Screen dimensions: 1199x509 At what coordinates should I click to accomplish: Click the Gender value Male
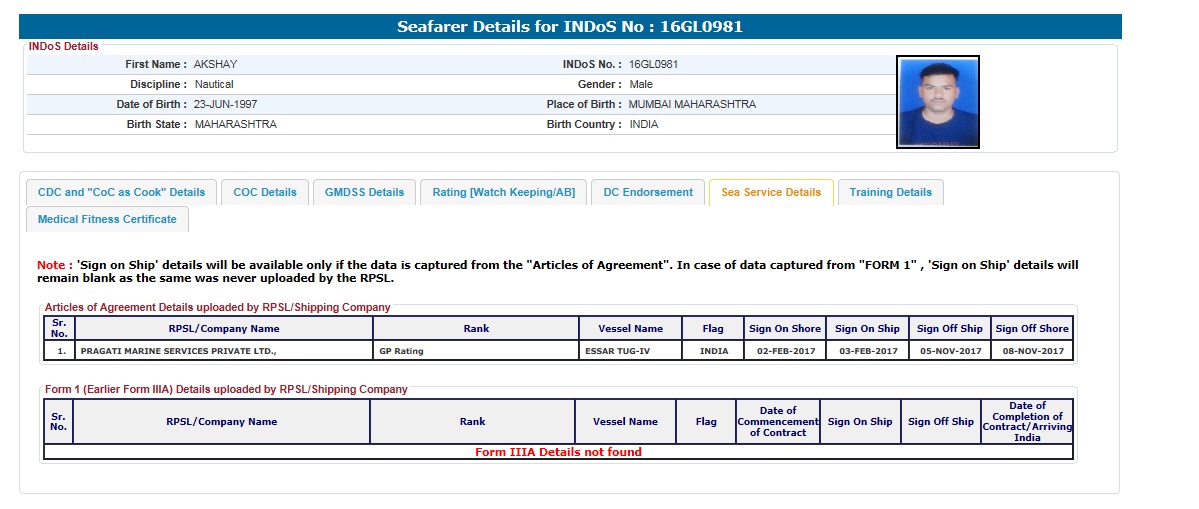[x=641, y=84]
